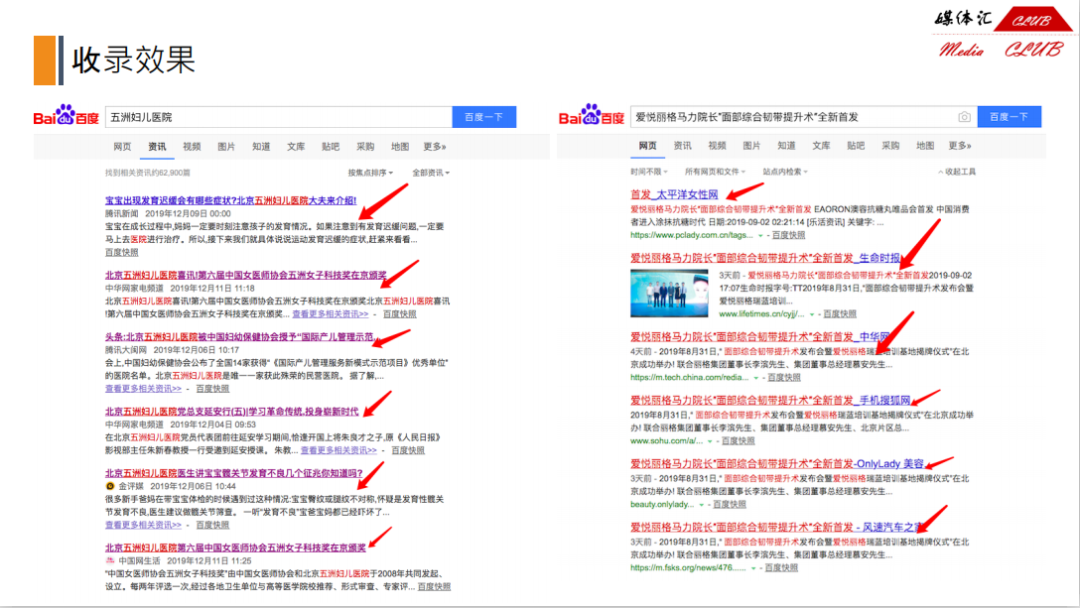Viewport: 1080px width, 608px height.
Task: Open the 全部资讯 filter dropdown
Action: coord(431,172)
